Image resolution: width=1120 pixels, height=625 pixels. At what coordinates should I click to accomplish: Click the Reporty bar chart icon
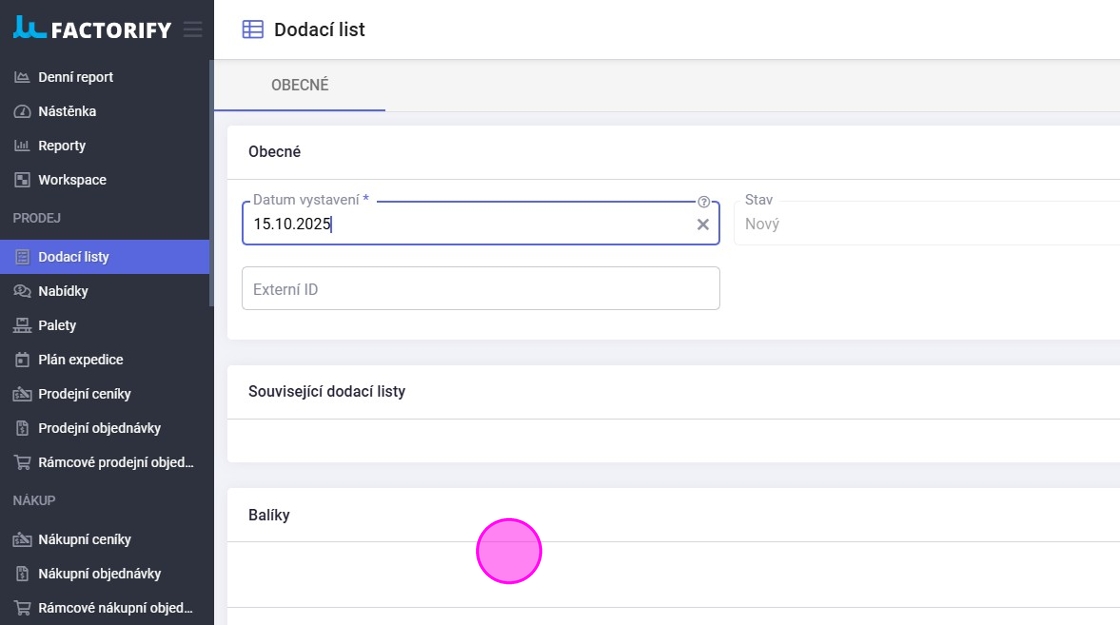tap(22, 146)
